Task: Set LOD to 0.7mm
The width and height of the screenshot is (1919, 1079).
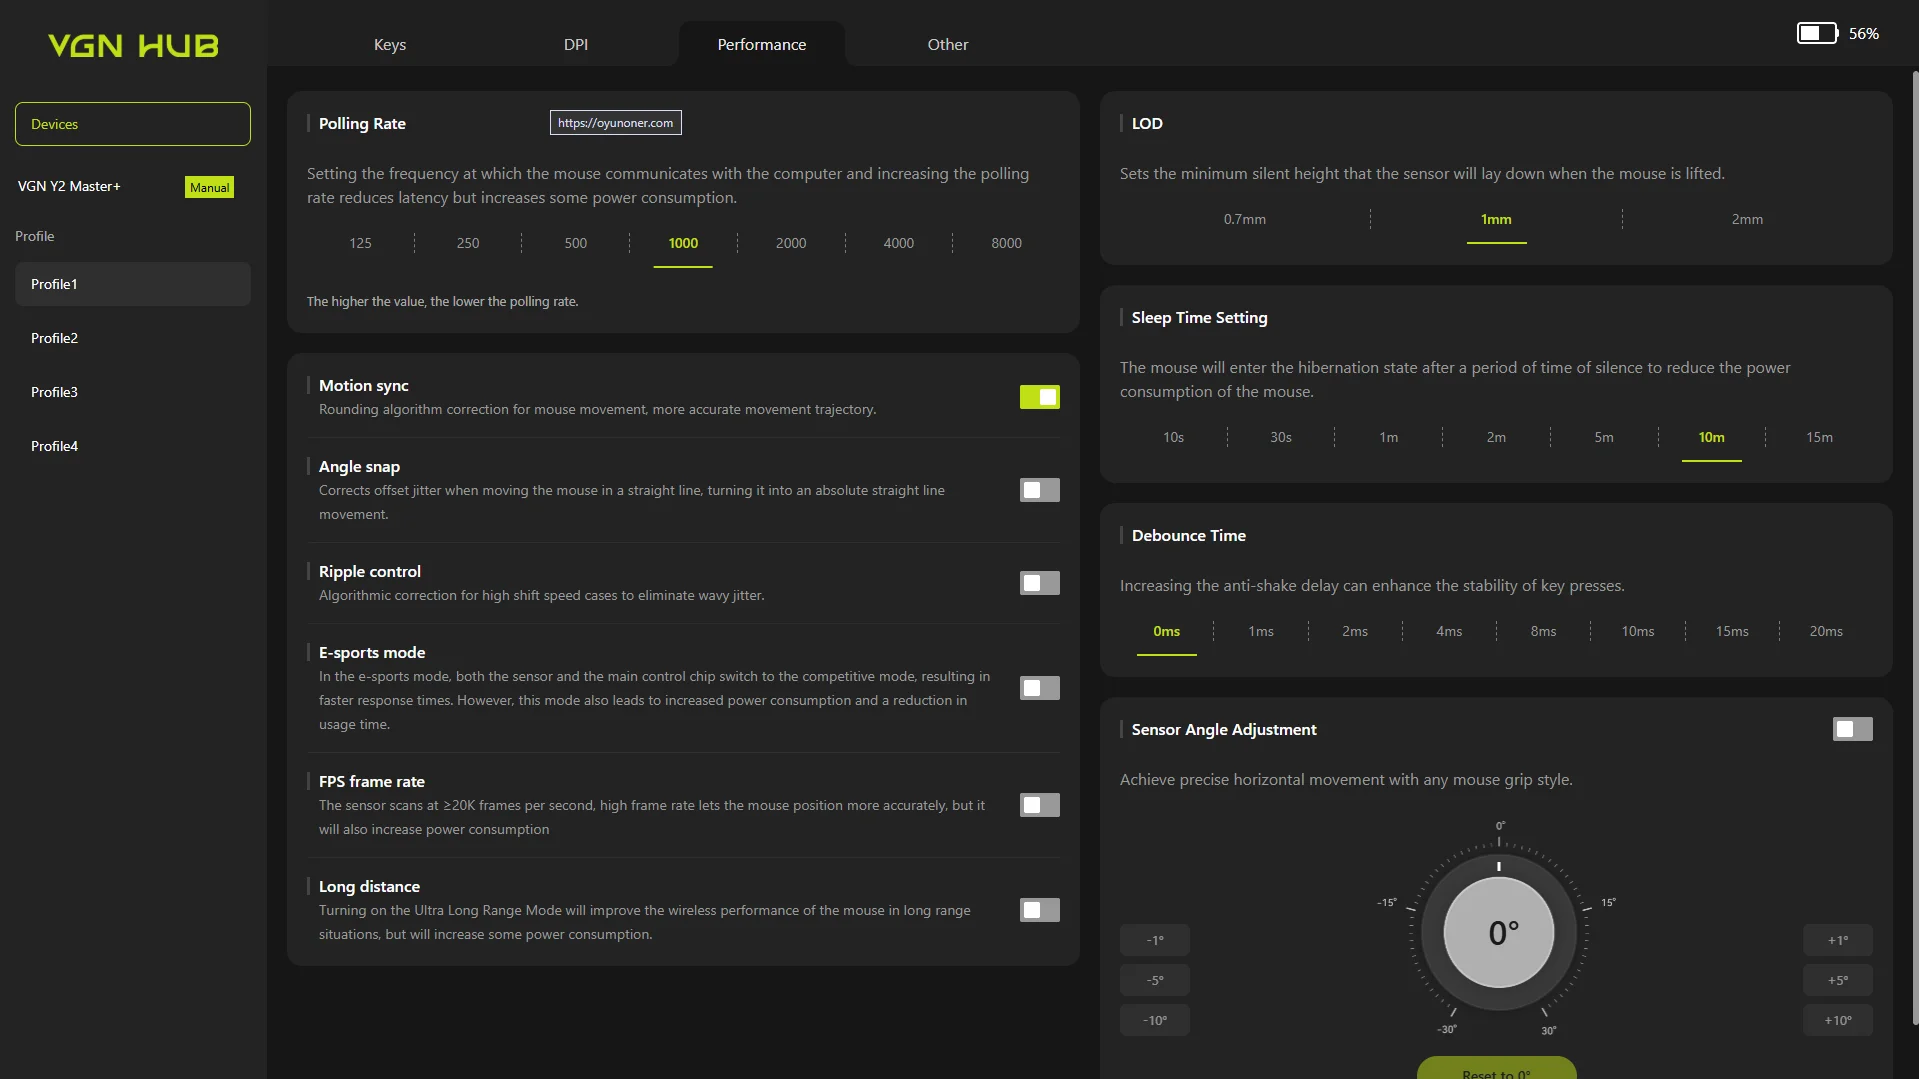Action: (x=1245, y=219)
